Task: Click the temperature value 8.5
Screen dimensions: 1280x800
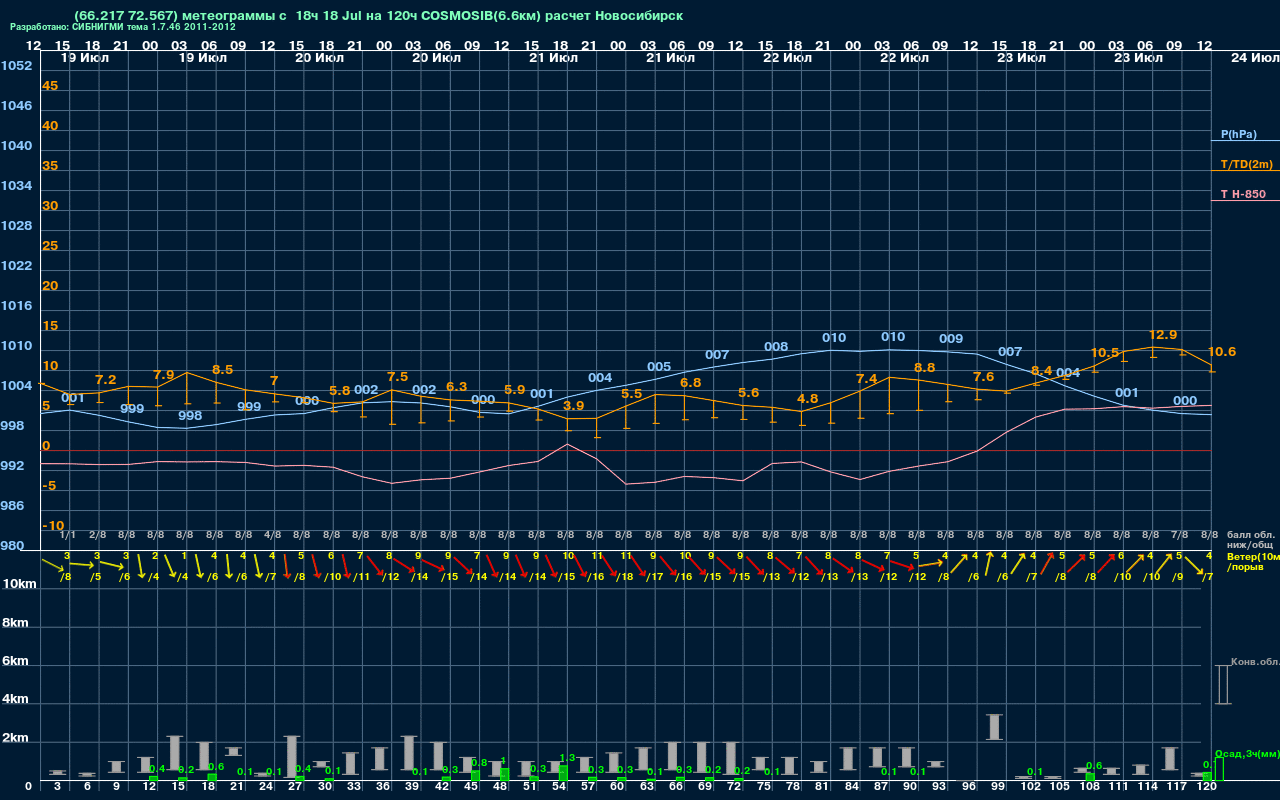Action: pos(223,370)
